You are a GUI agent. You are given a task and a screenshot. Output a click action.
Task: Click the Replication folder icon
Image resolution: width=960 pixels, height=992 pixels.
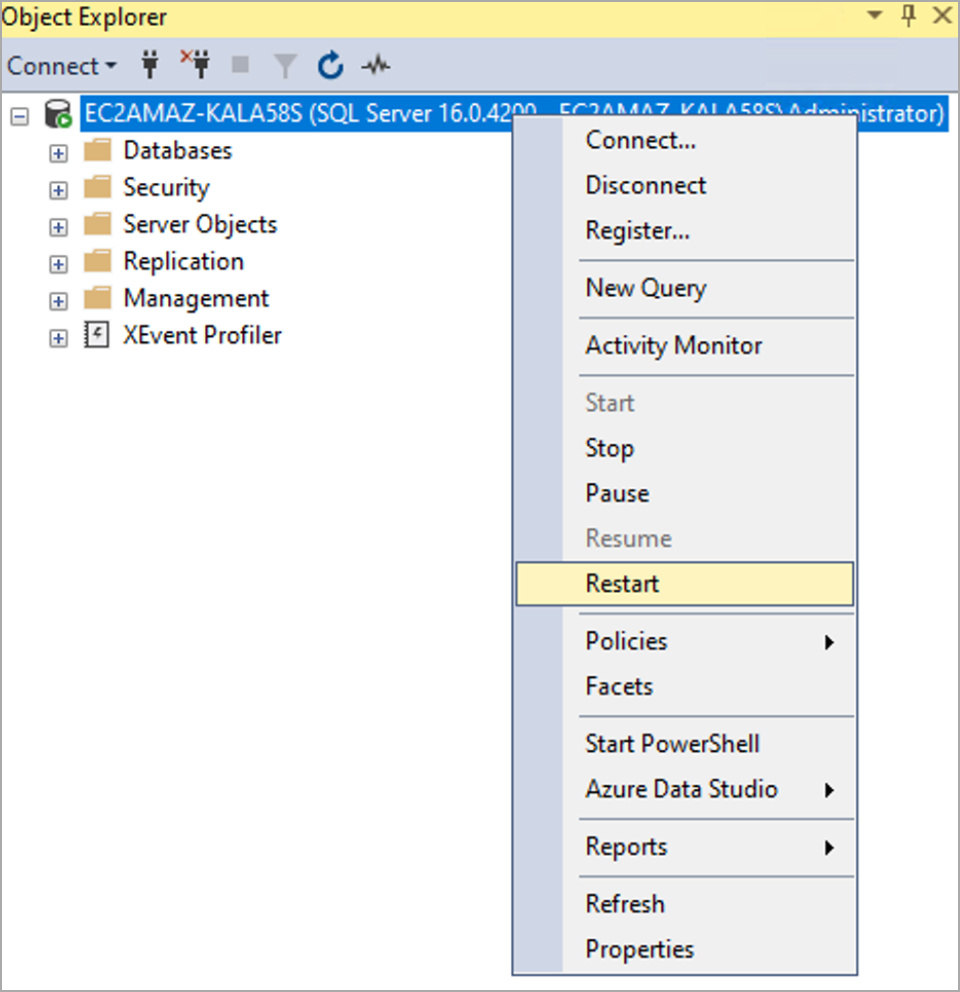tap(97, 261)
